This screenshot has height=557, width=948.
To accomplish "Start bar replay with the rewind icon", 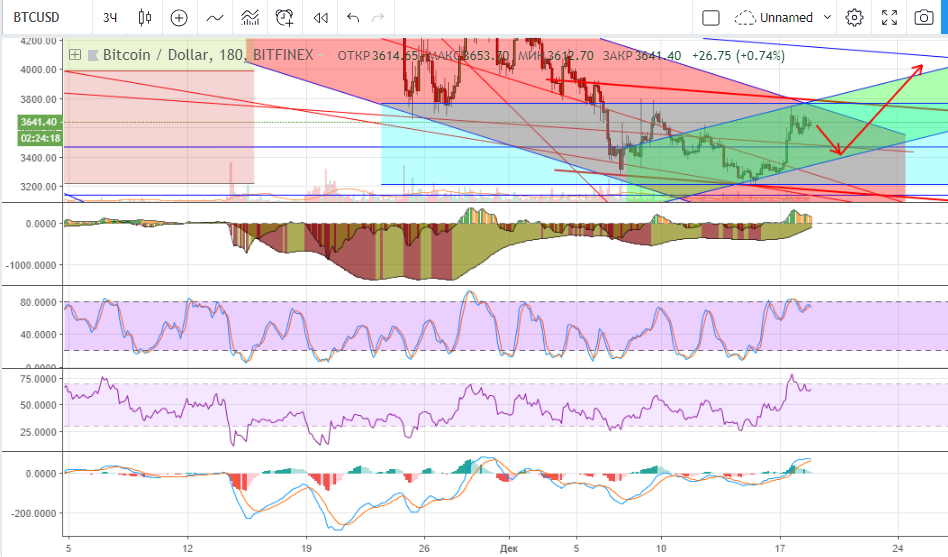I will [x=320, y=17].
